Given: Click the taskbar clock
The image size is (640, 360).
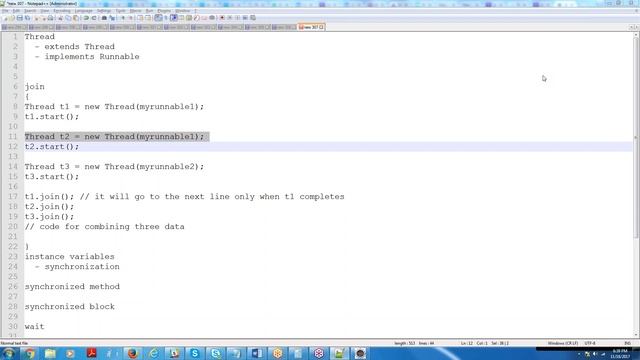Looking at the screenshot, I should click(x=620, y=353).
